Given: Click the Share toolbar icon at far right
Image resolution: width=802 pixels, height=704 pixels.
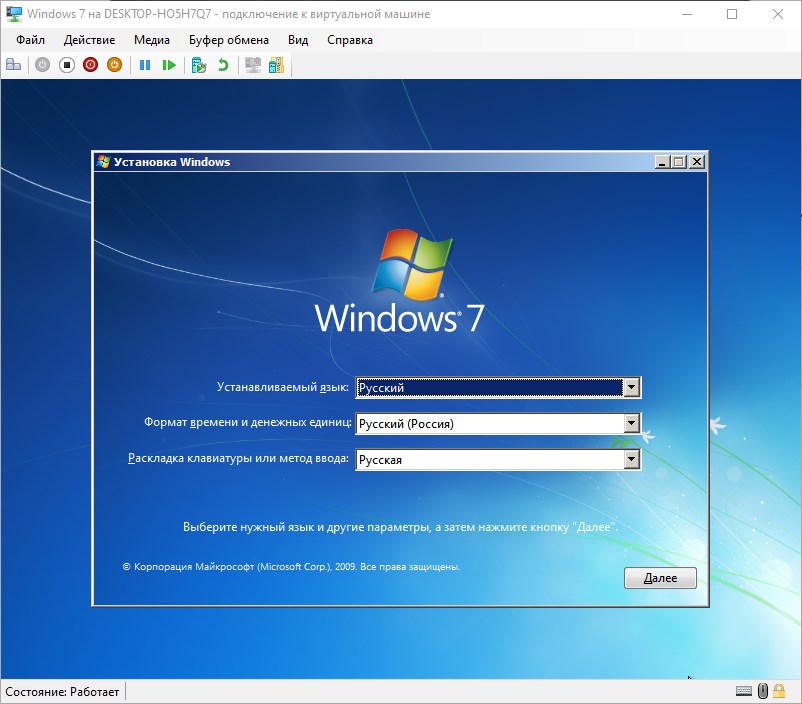Looking at the screenshot, I should 276,65.
